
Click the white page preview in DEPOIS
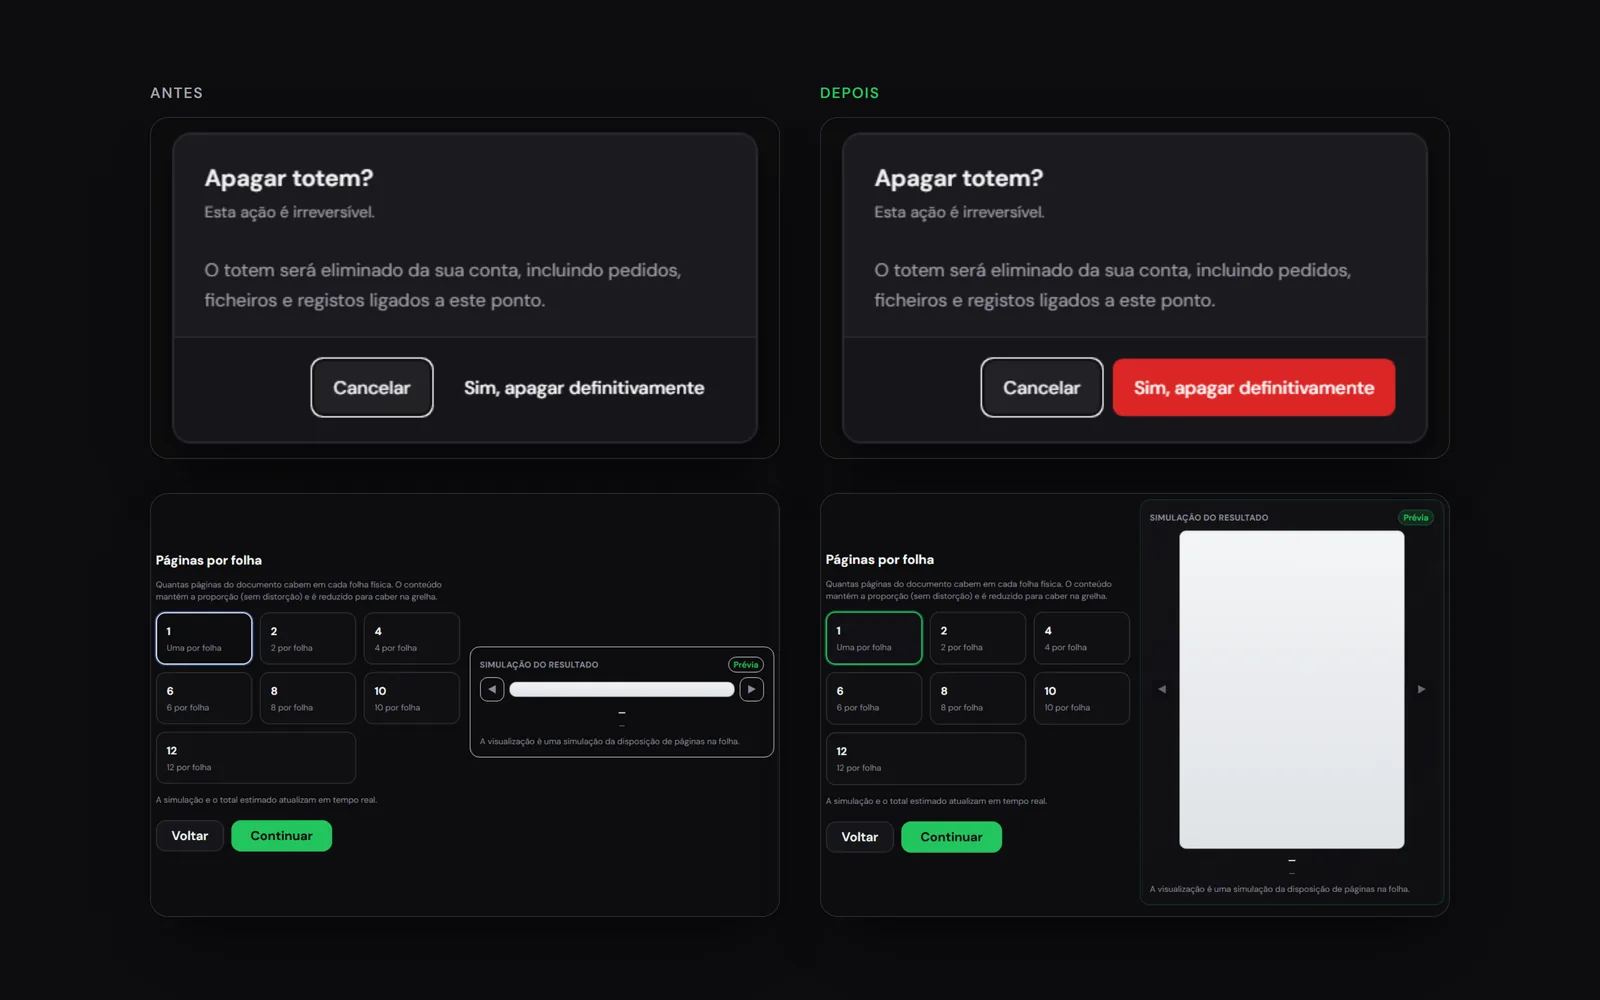click(x=1292, y=689)
